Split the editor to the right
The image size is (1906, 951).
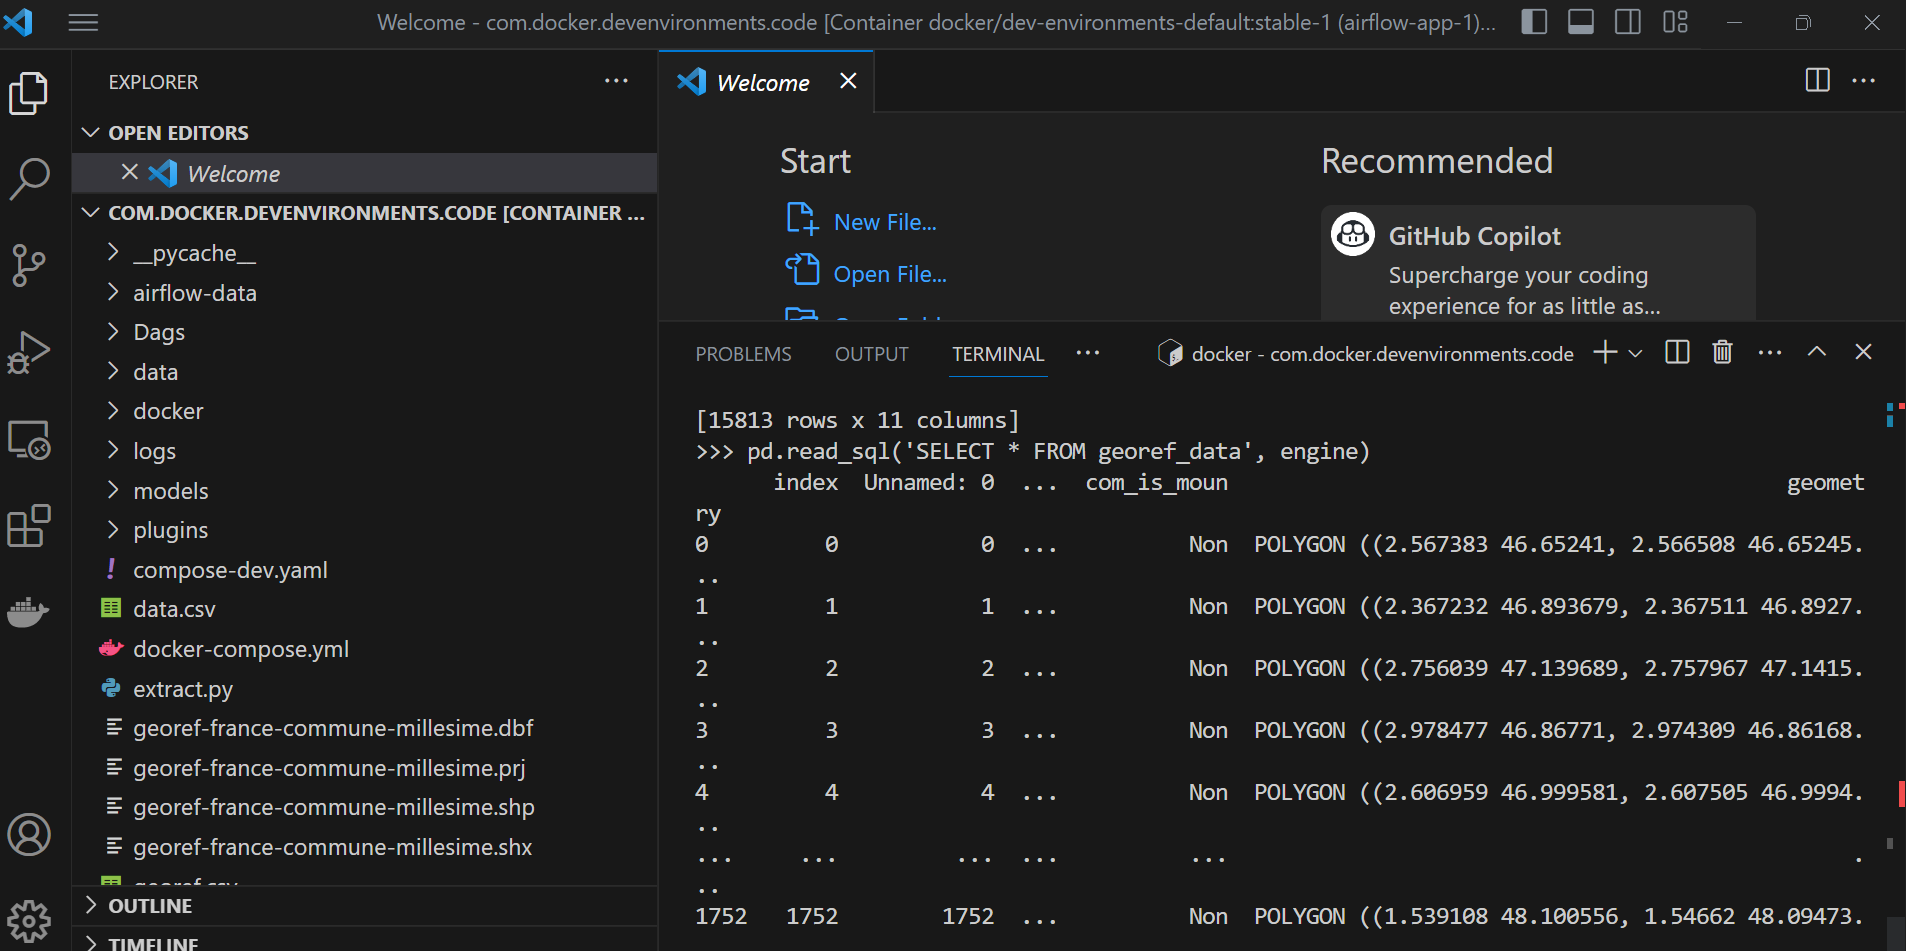(x=1818, y=80)
